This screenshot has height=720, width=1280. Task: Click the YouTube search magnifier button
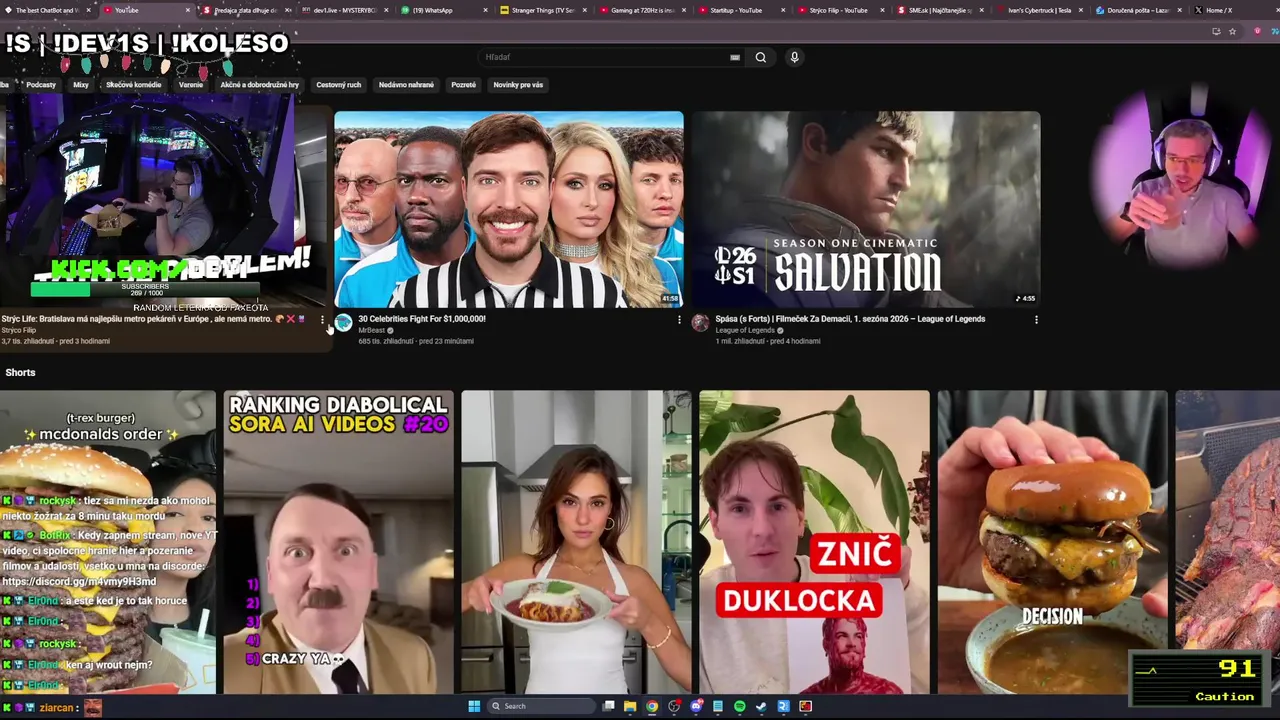[760, 57]
